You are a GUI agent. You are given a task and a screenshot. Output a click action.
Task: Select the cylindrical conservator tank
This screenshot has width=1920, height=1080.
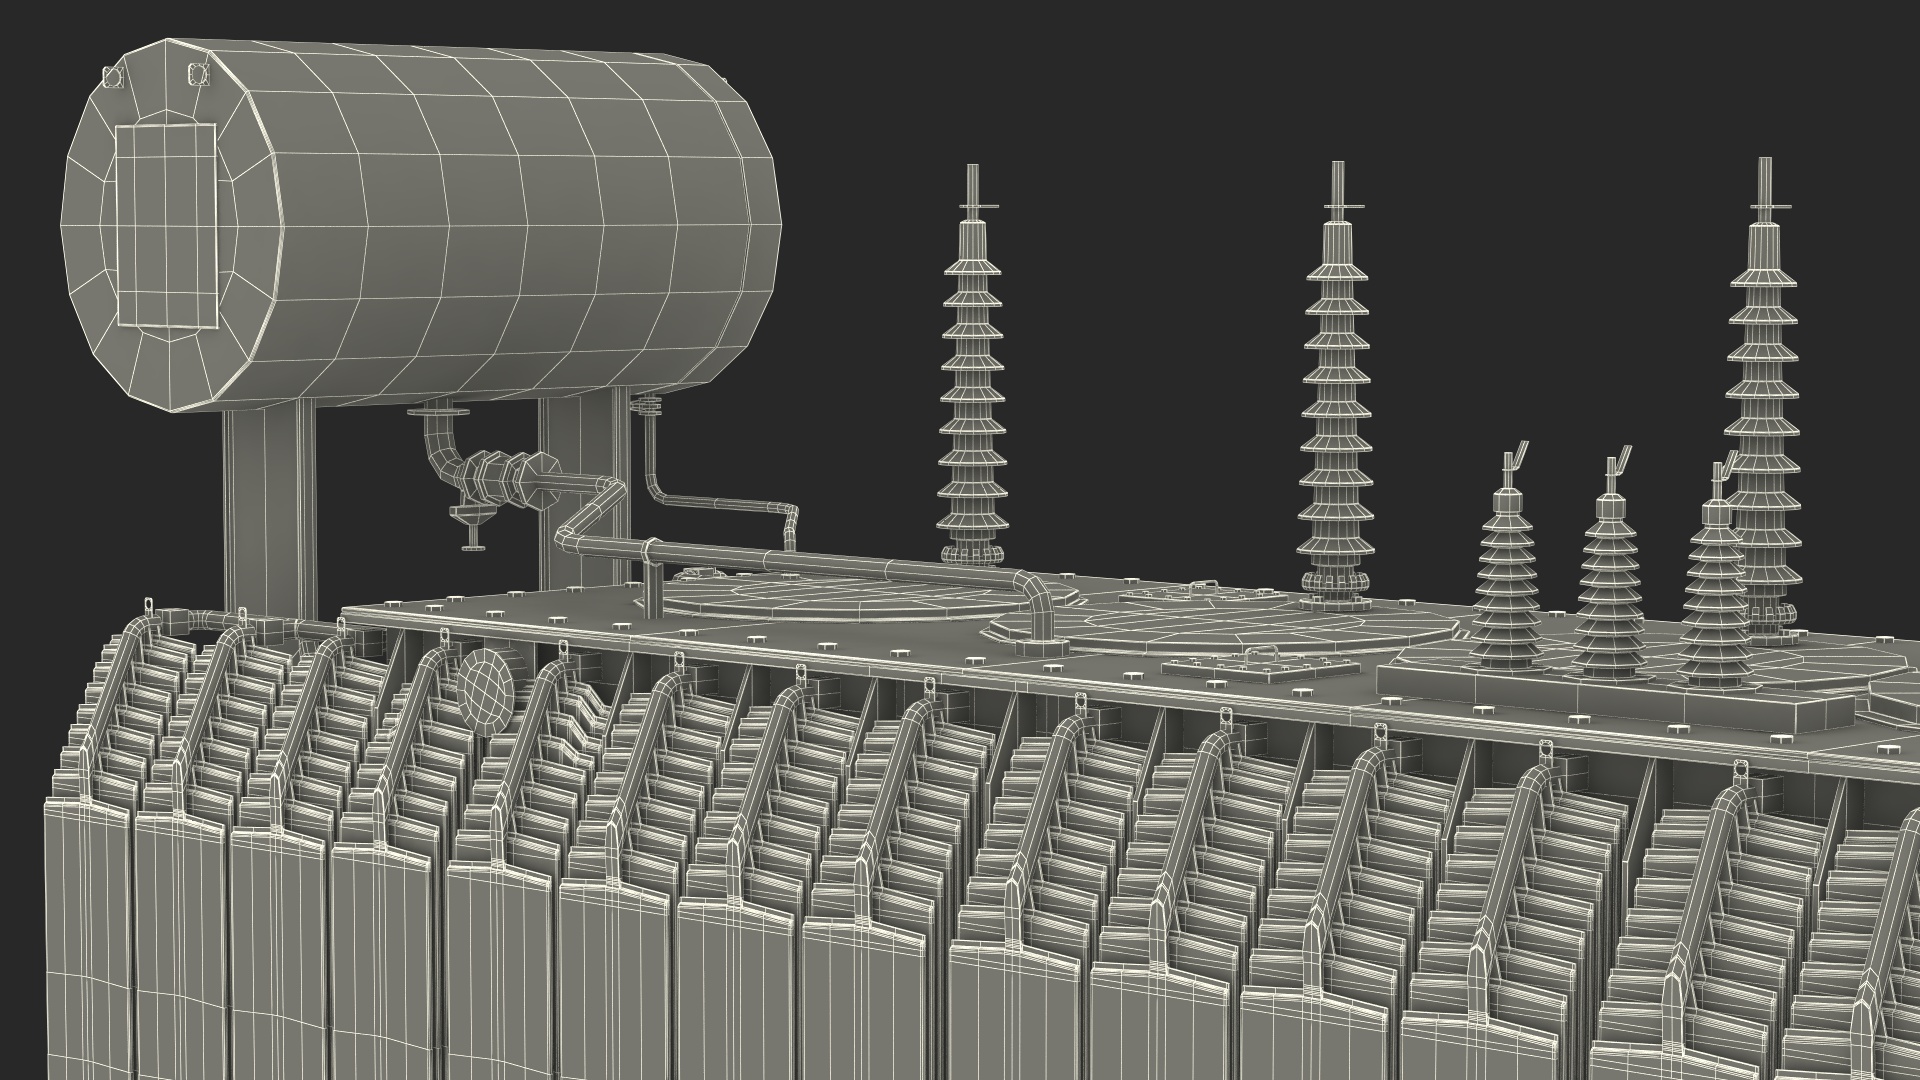(x=420, y=225)
